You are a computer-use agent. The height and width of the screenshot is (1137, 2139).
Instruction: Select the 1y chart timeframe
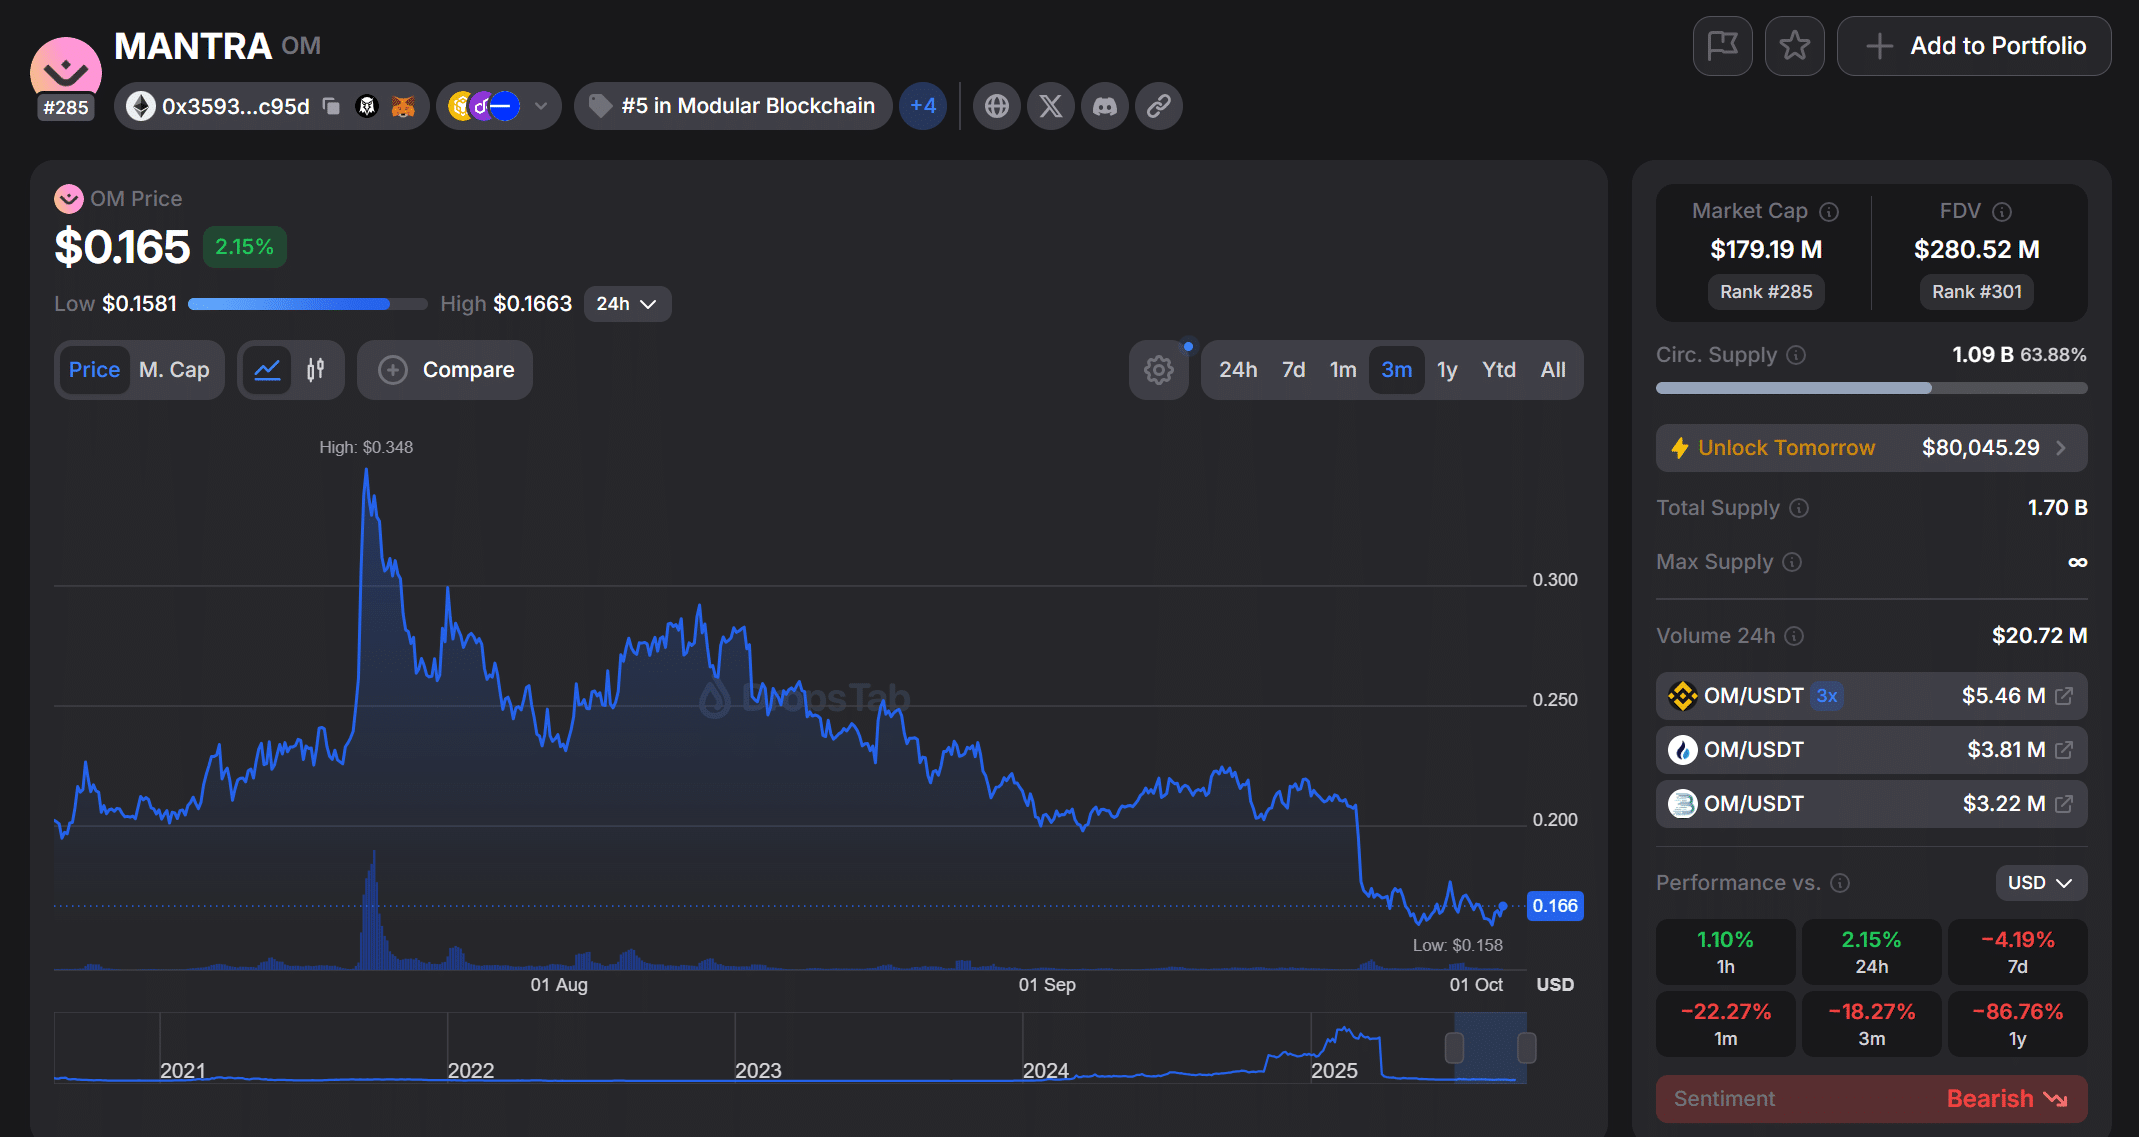point(1447,370)
